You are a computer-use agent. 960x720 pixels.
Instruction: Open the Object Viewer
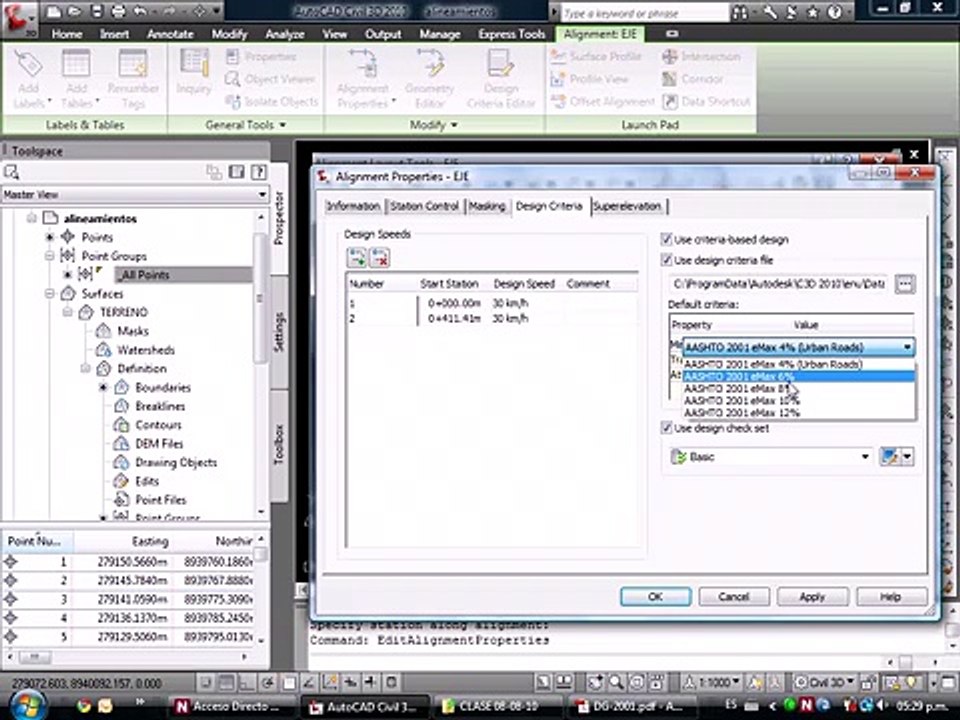pyautogui.click(x=270, y=79)
